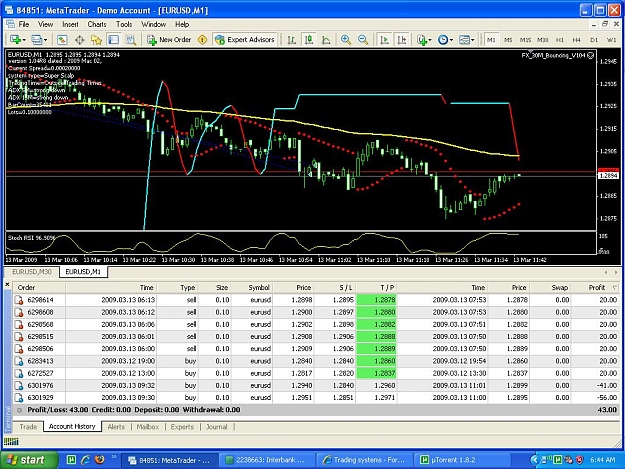Open the Data Window crosshair icon
This screenshot has height=469, width=625.
79,40
